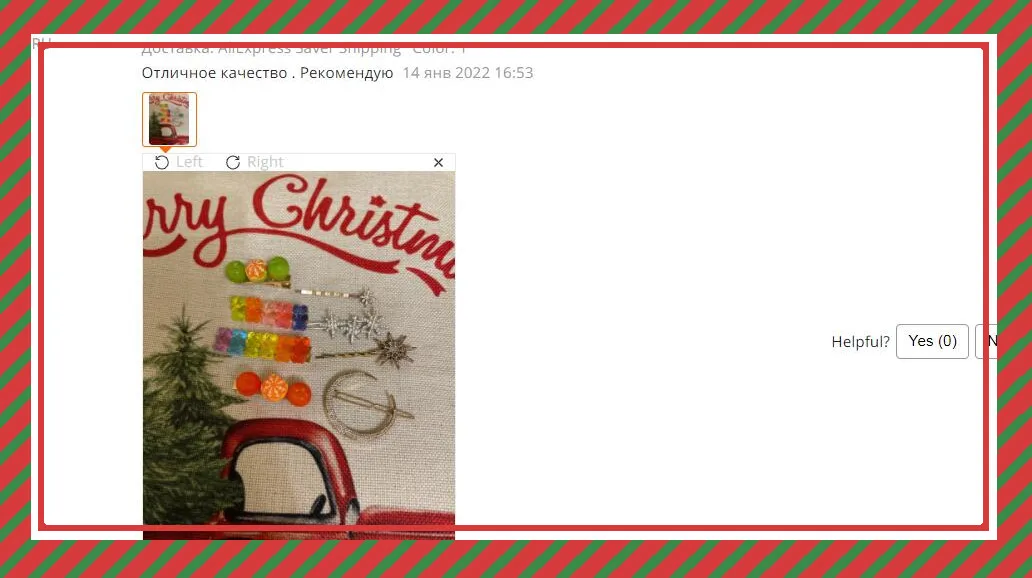Select the "Left" rotate label
The height and width of the screenshot is (578, 1032).
(x=190, y=162)
